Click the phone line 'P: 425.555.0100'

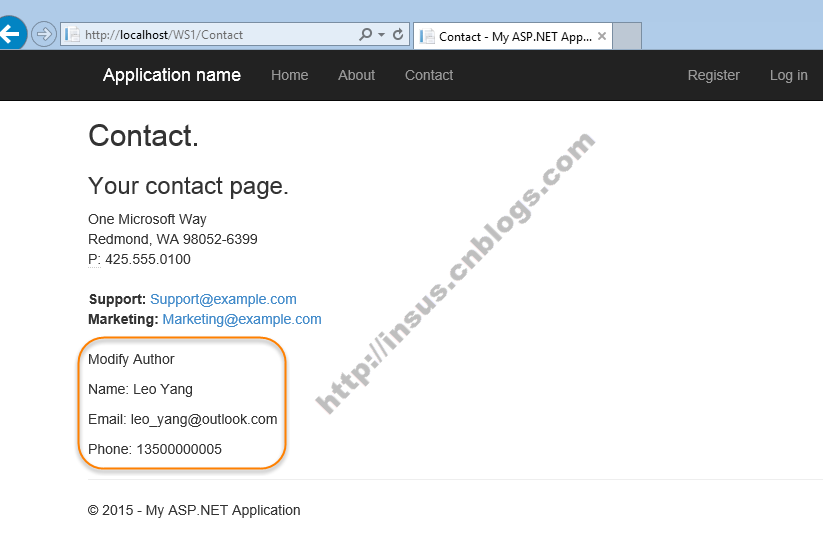point(139,259)
